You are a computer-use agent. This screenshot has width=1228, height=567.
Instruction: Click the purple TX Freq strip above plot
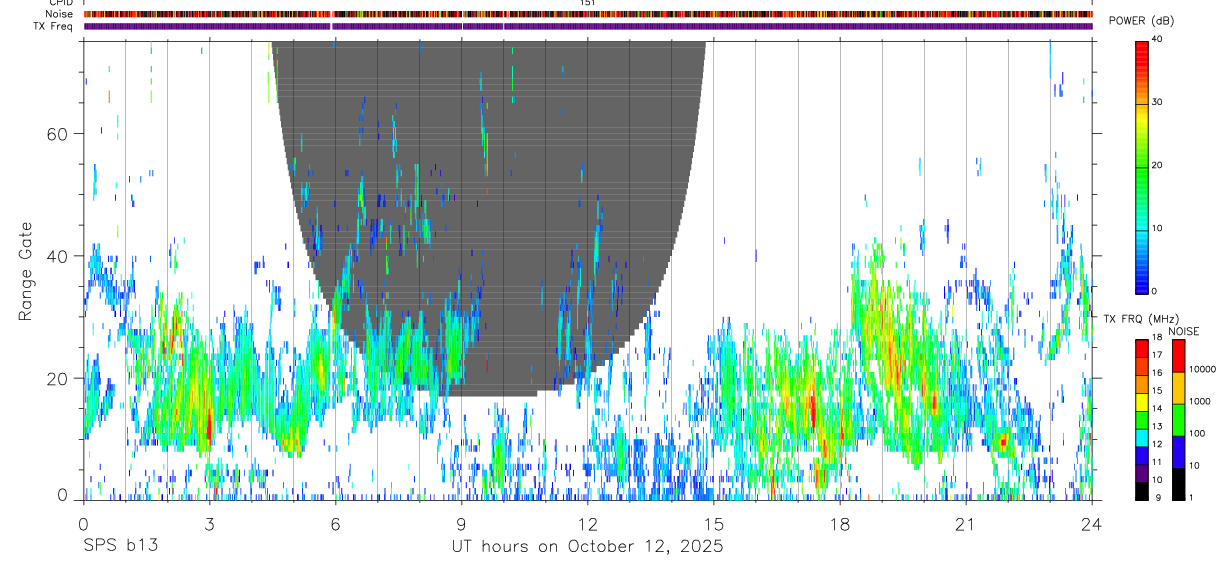[x=588, y=26]
